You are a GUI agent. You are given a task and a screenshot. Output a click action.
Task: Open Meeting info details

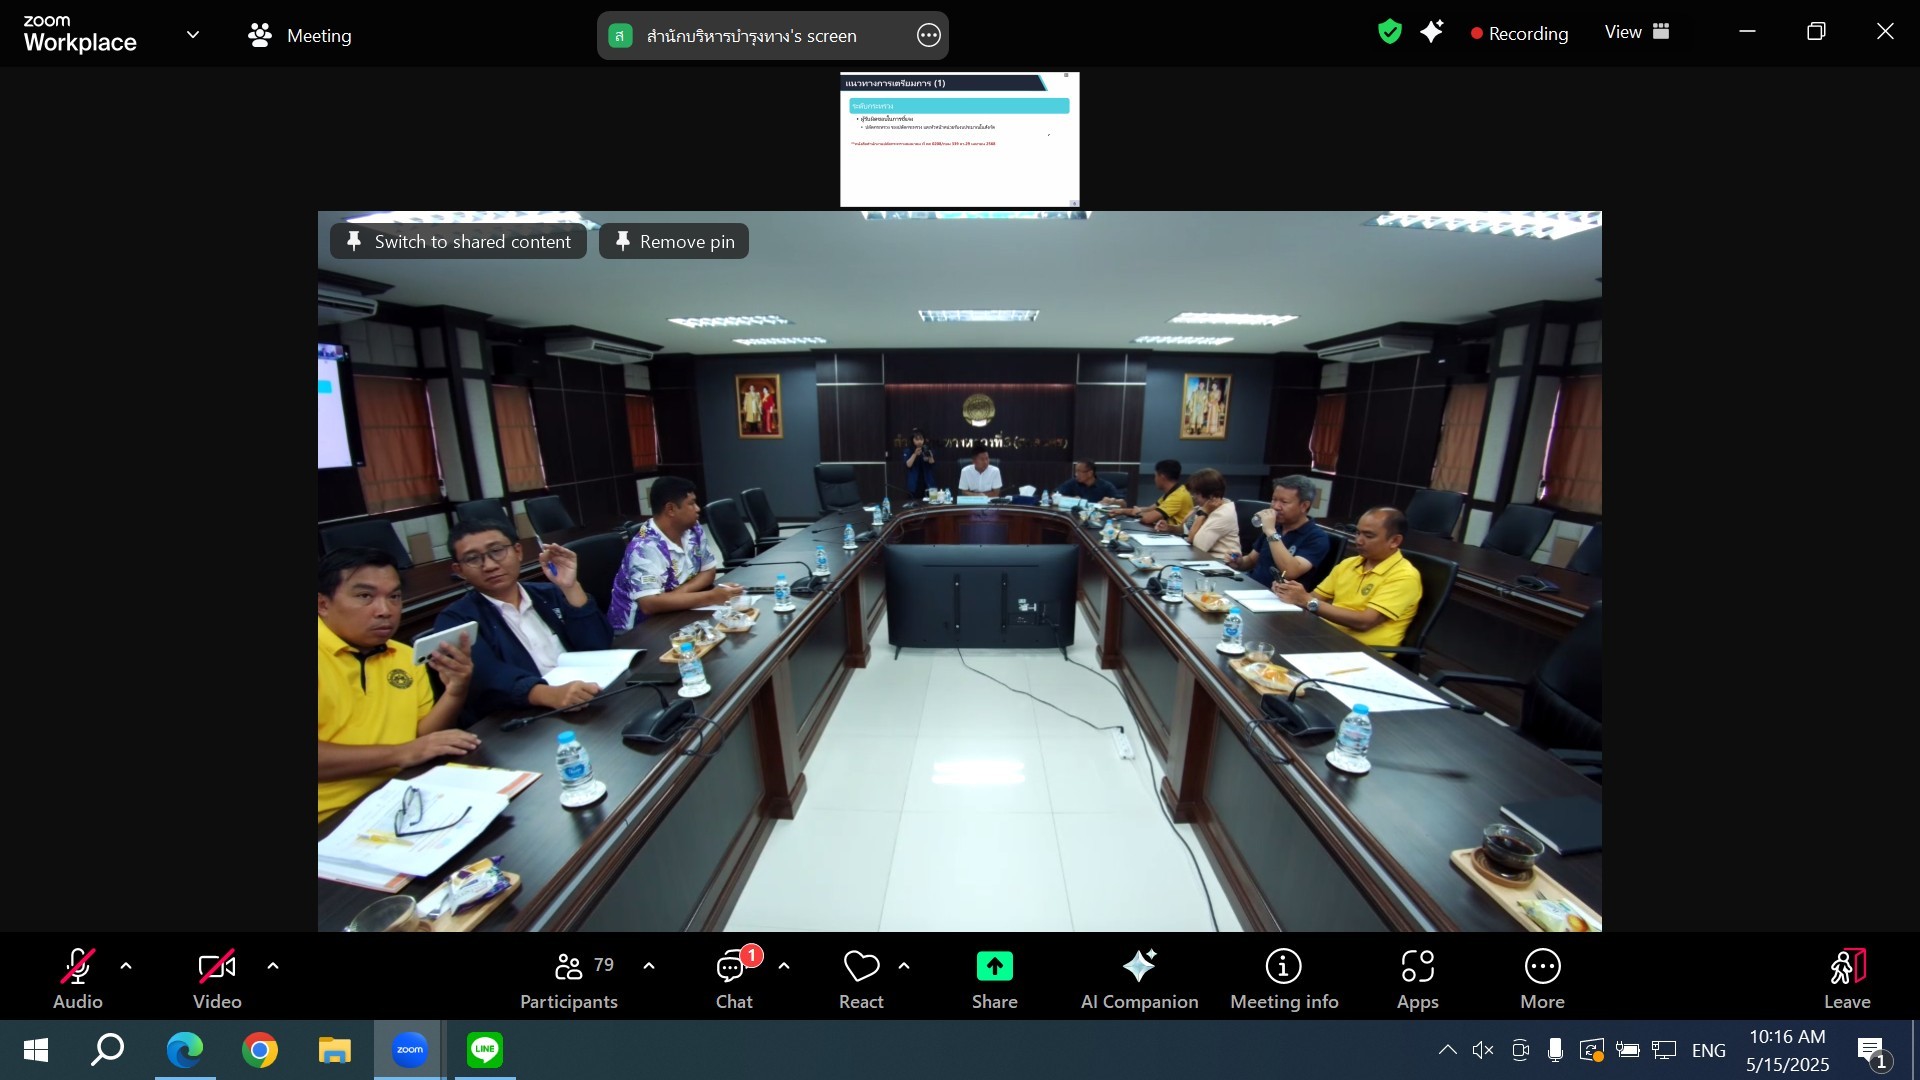click(x=1283, y=978)
